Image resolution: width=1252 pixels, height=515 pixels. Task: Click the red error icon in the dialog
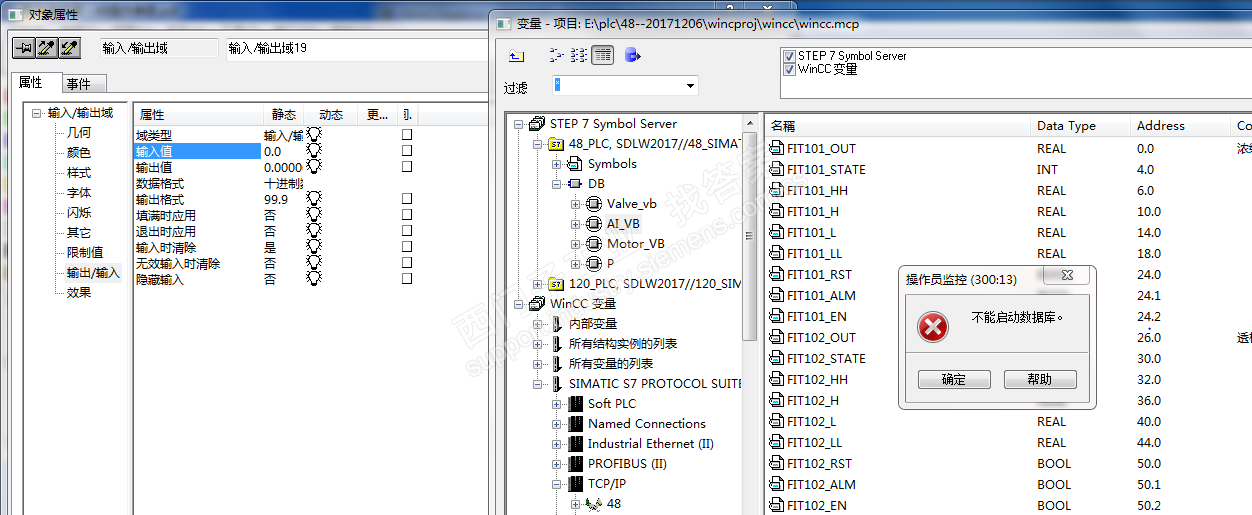point(932,326)
